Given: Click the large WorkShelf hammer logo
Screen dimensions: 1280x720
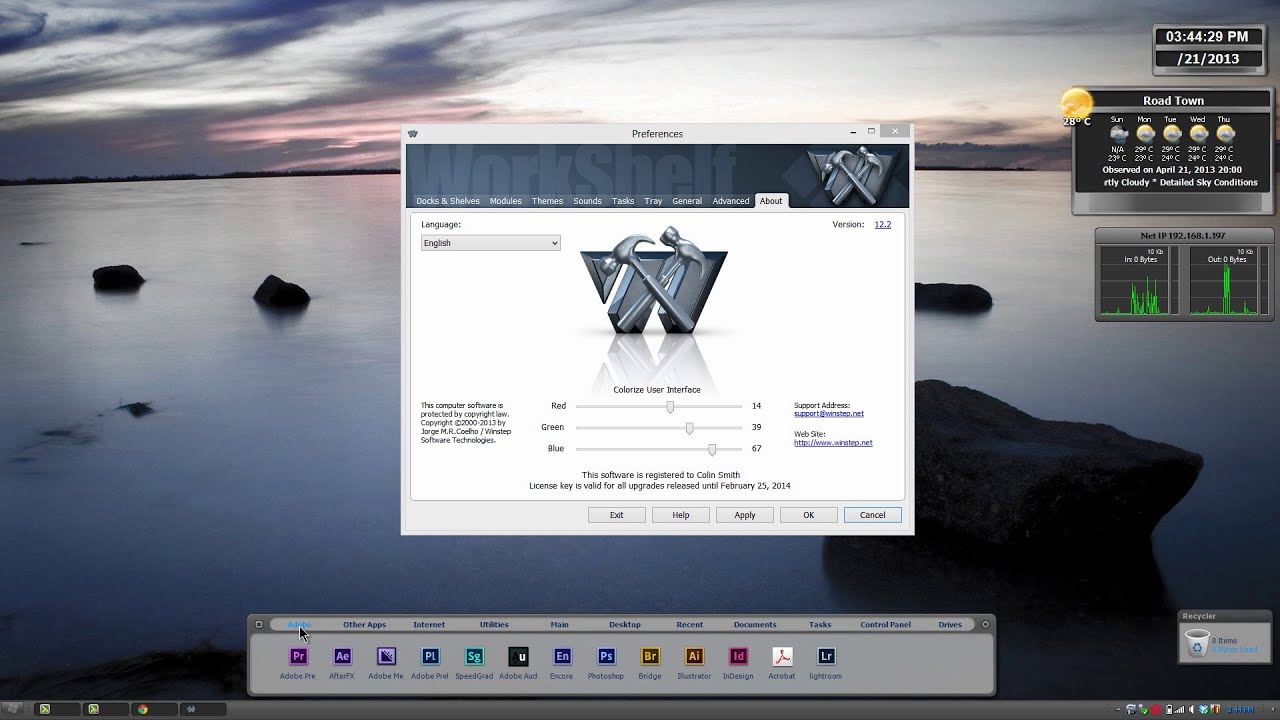Looking at the screenshot, I should 654,282.
